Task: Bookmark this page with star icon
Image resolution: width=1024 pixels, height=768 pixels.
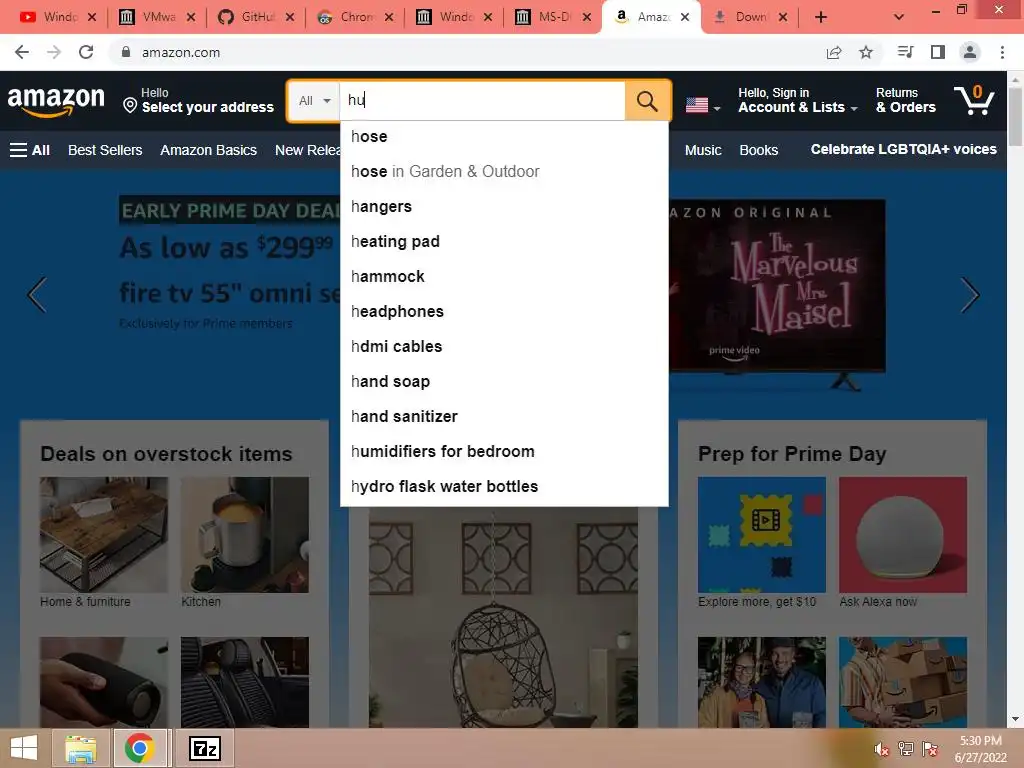Action: pyautogui.click(x=866, y=52)
